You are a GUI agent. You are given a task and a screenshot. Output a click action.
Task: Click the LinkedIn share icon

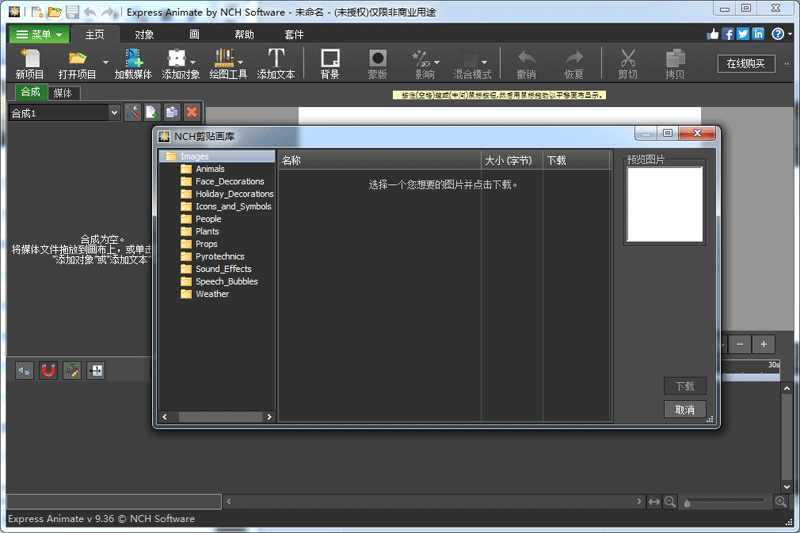coord(758,34)
